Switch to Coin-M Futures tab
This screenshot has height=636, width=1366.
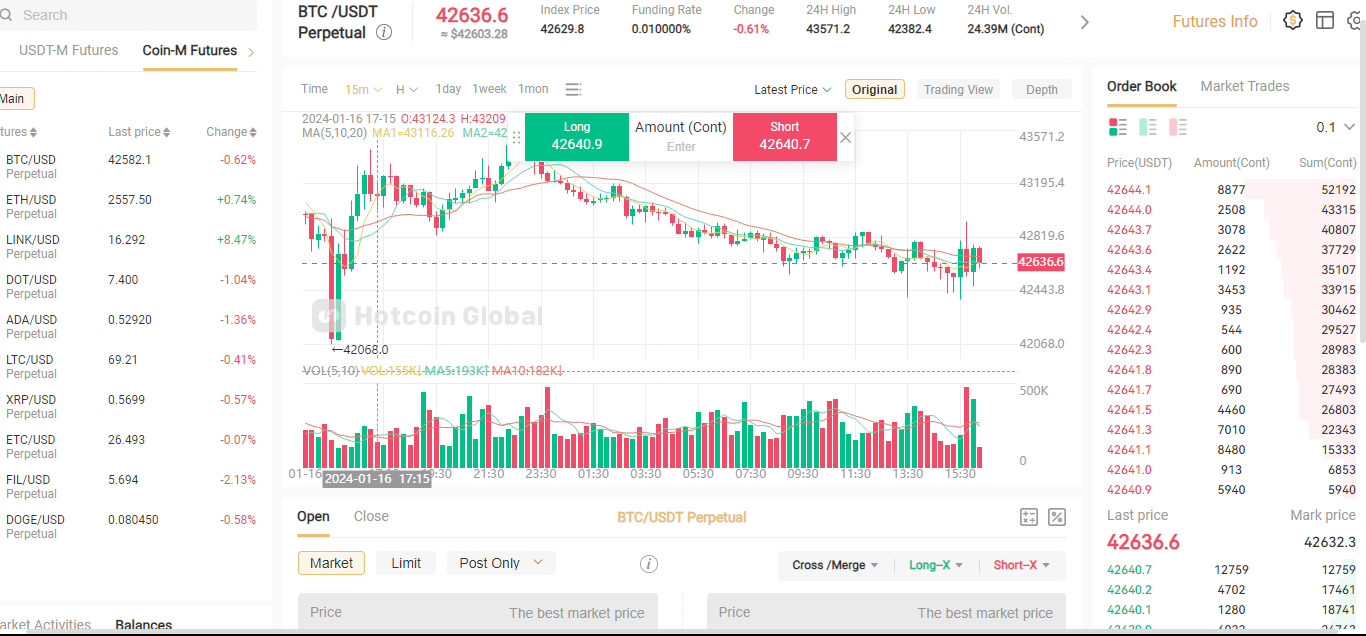click(x=190, y=50)
